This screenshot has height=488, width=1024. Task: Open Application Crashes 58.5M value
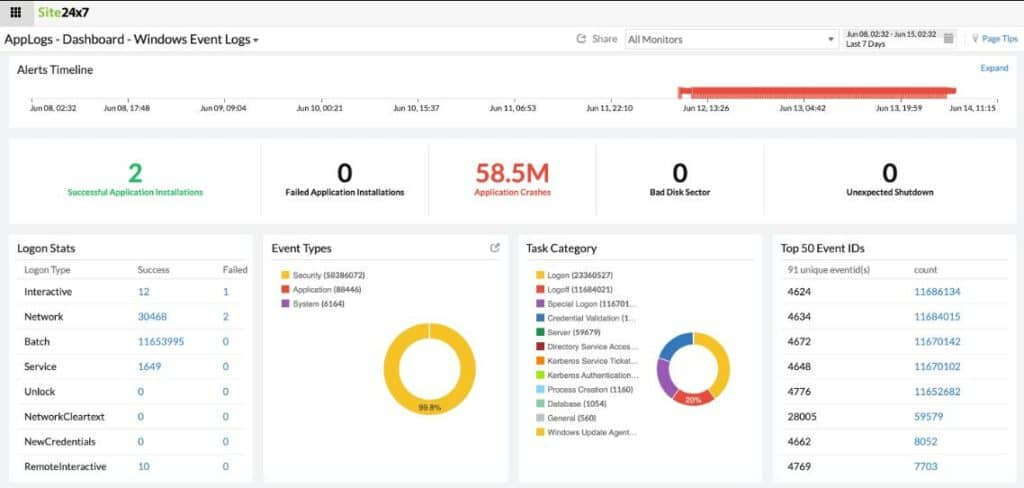click(512, 173)
